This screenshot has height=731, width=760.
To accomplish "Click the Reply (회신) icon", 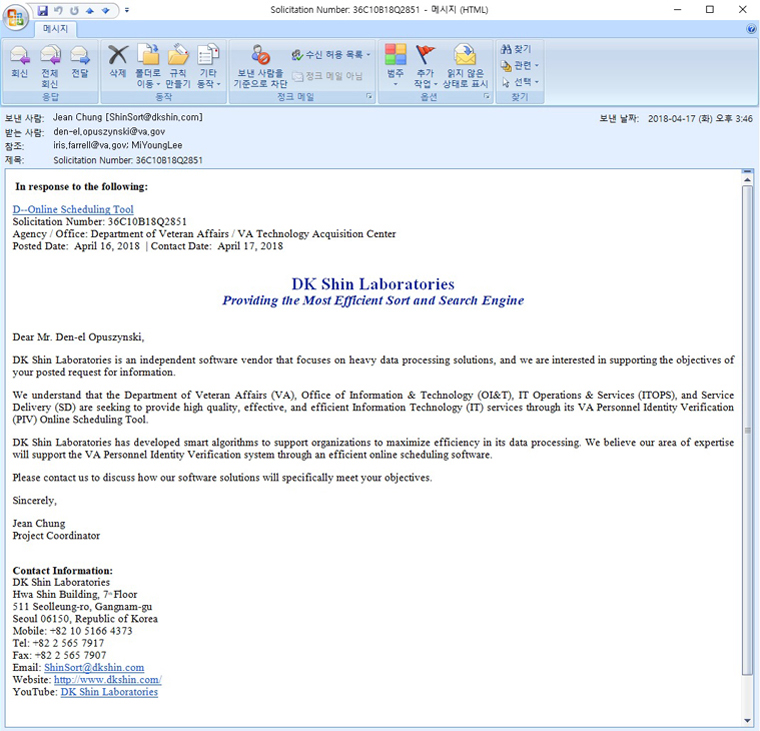I will [x=19, y=62].
